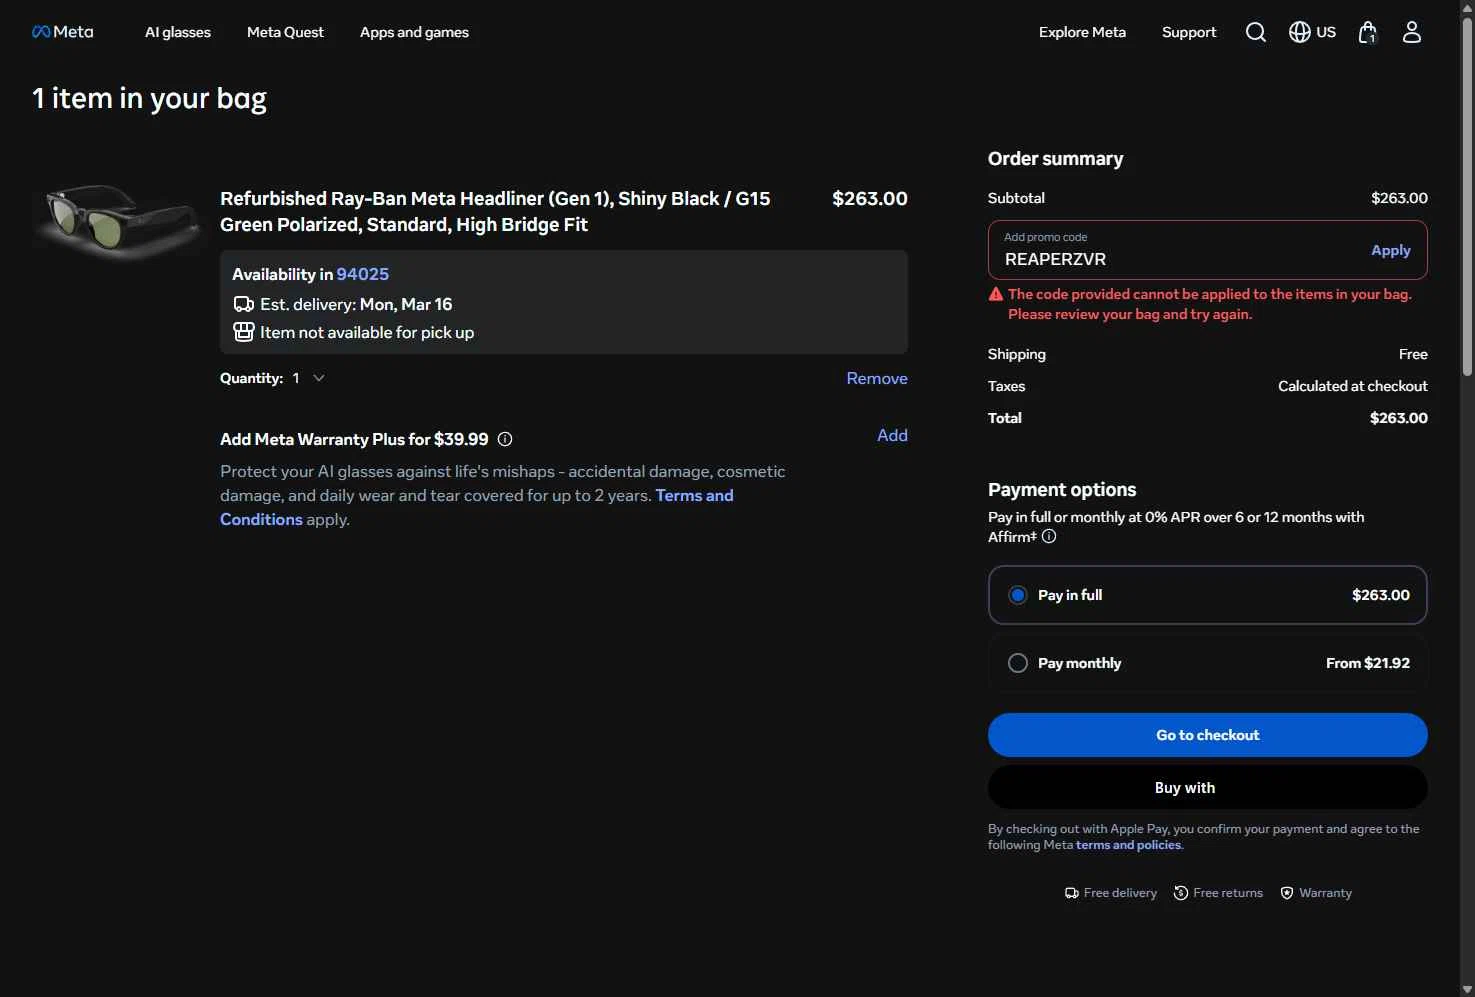Screen dimensions: 1475x997
Task: Click the Free delivery truck icon
Action: (1072, 893)
